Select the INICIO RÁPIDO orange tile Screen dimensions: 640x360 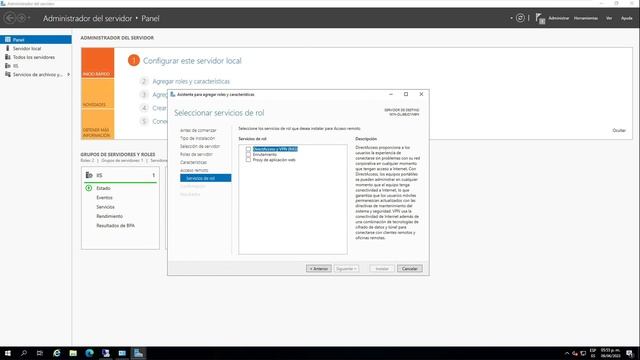(x=98, y=63)
